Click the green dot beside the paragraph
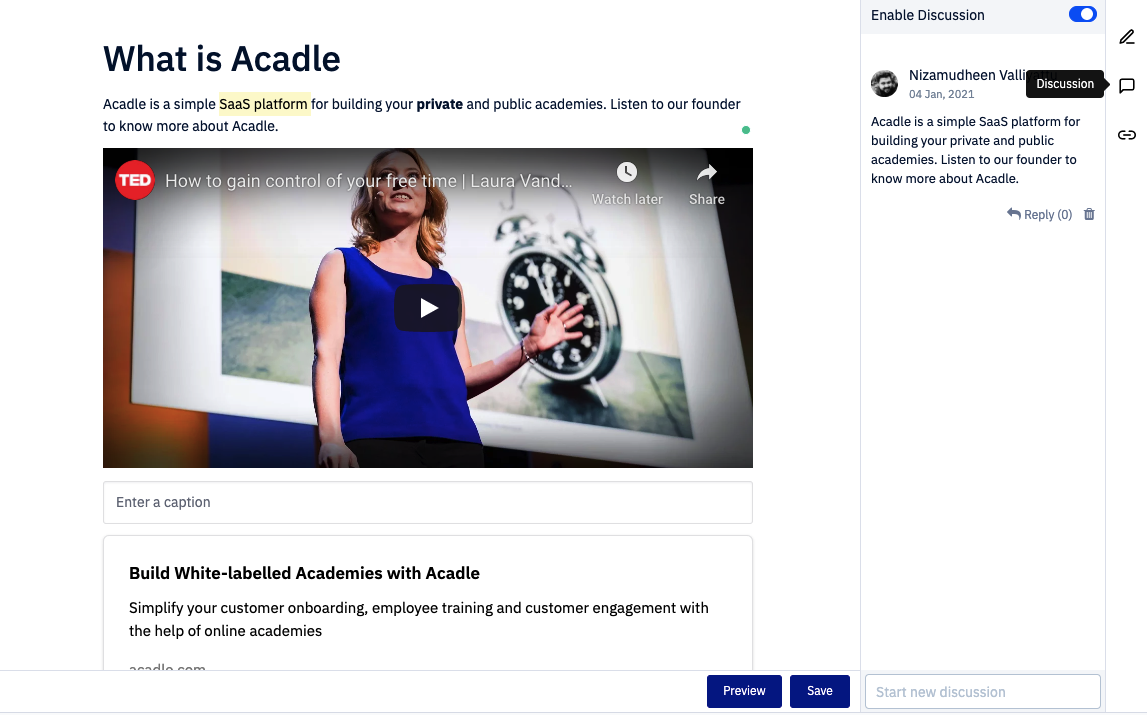1147x715 pixels. (x=745, y=130)
